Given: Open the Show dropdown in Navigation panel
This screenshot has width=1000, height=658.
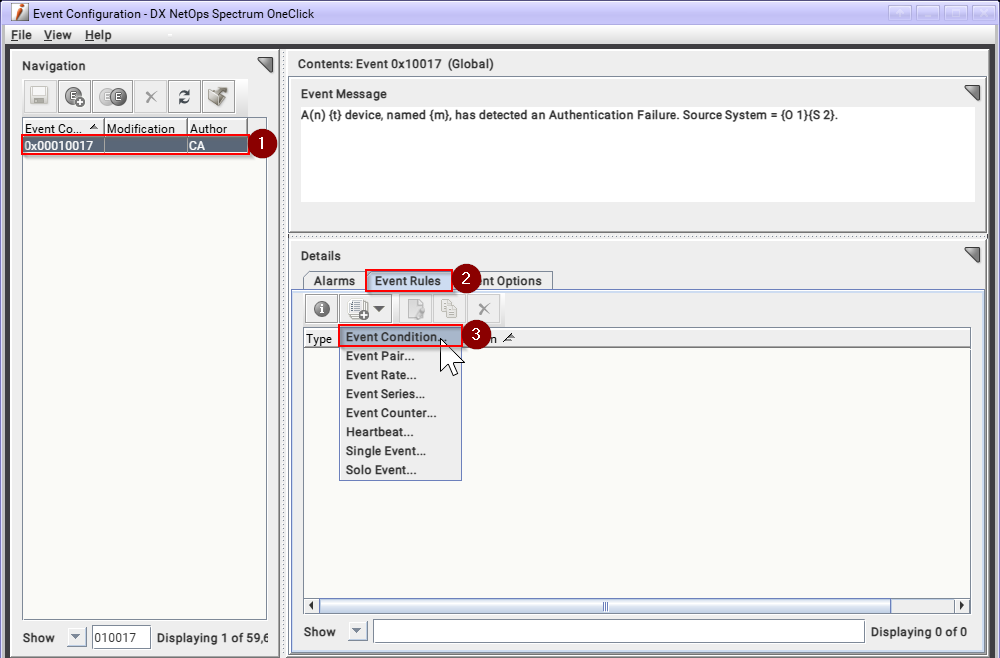Looking at the screenshot, I should click(77, 637).
